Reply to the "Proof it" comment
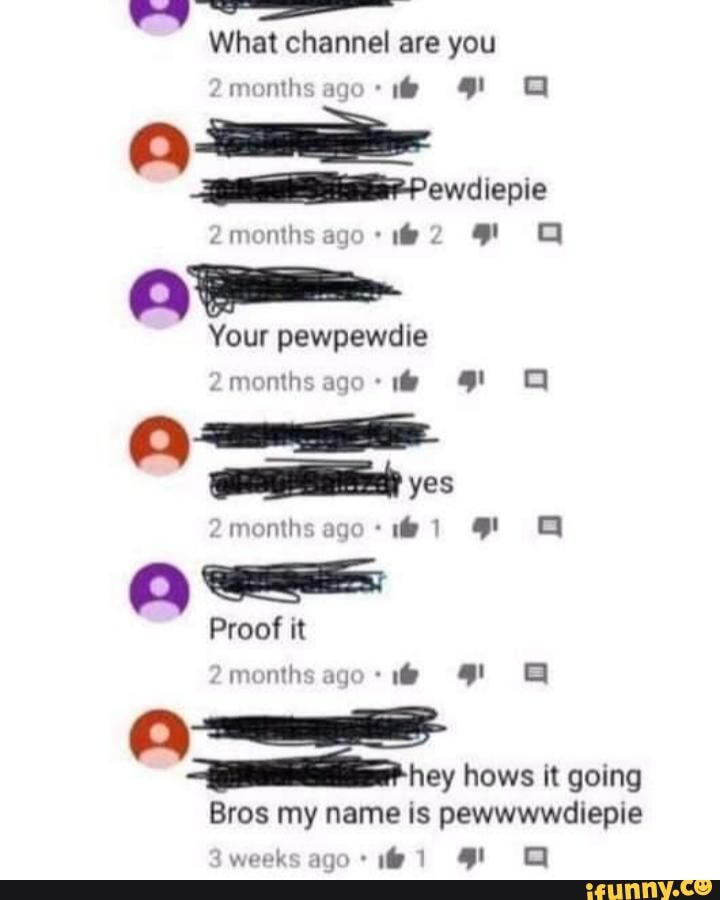Image resolution: width=720 pixels, height=900 pixels. (x=536, y=674)
